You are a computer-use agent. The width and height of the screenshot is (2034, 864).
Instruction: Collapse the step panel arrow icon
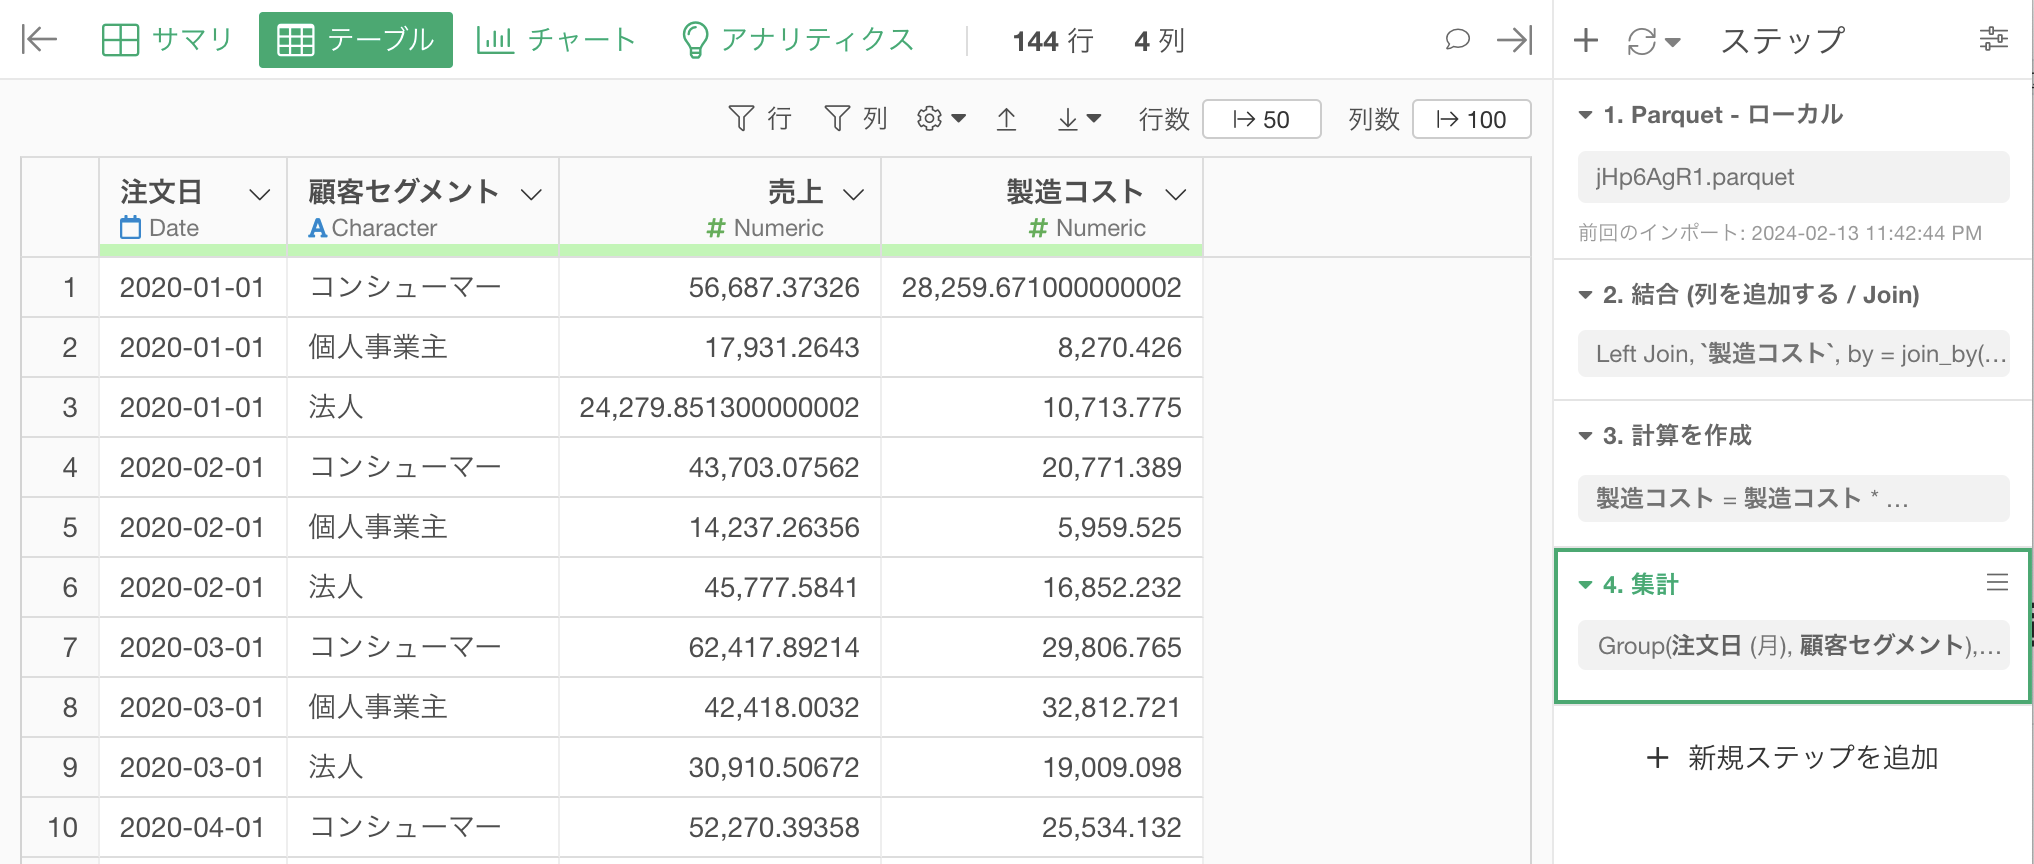point(1514,40)
